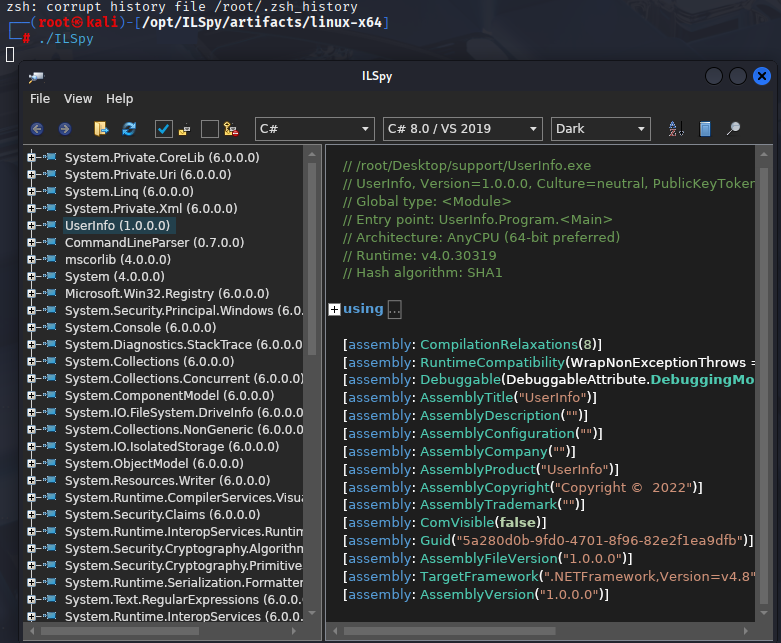
Task: Uncheck the ticked toolbar checkbox
Action: pos(163,129)
